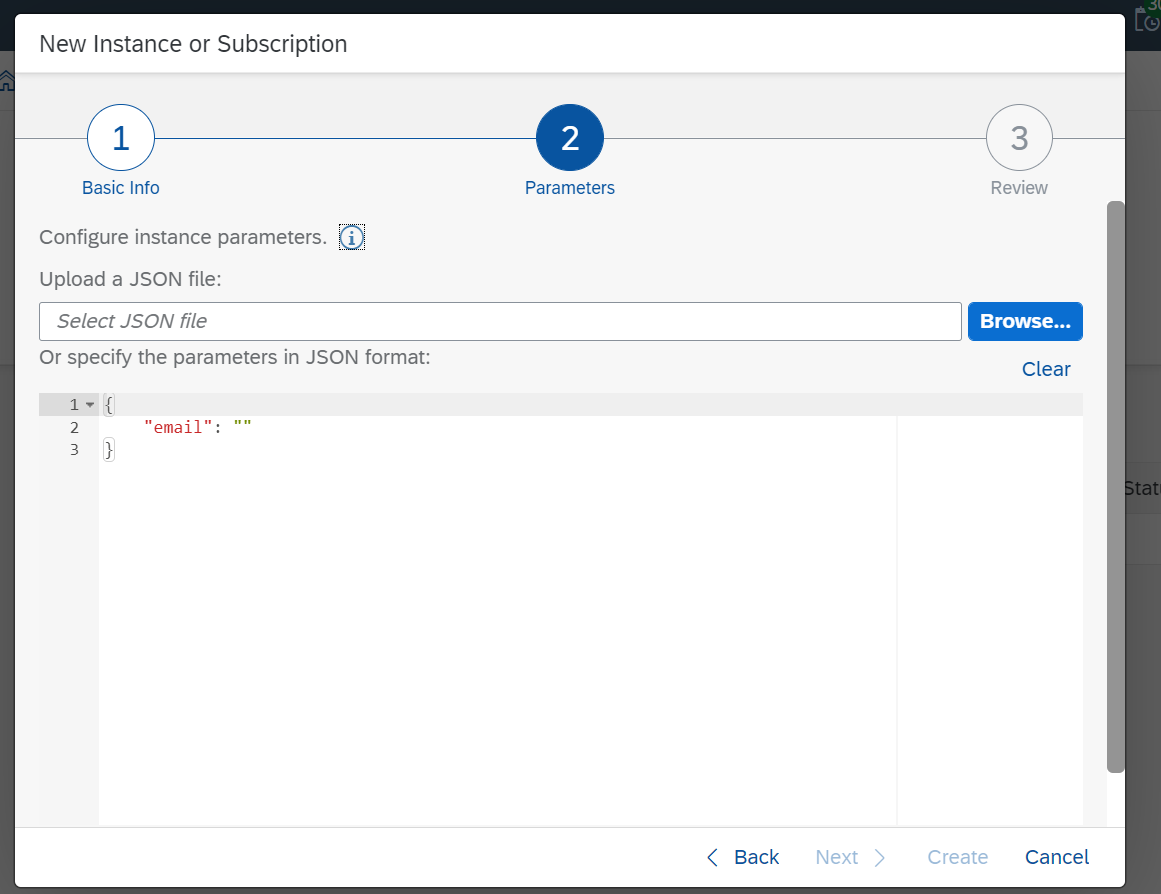The height and width of the screenshot is (894, 1161).
Task: Click the Select JSON file input field
Action: (x=500, y=321)
